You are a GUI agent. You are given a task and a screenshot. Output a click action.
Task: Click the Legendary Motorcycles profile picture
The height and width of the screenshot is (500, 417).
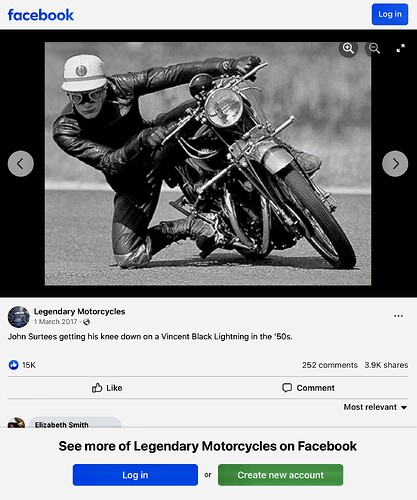click(x=19, y=317)
